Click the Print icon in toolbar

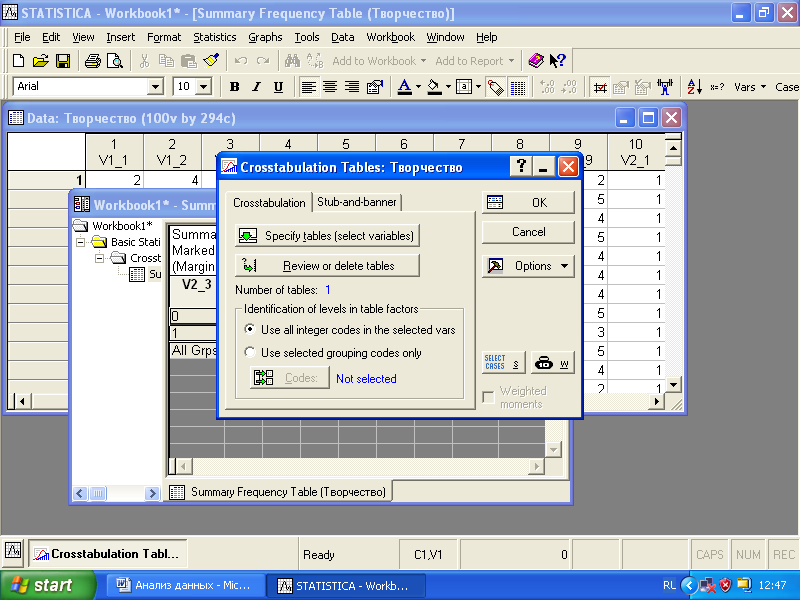92,61
